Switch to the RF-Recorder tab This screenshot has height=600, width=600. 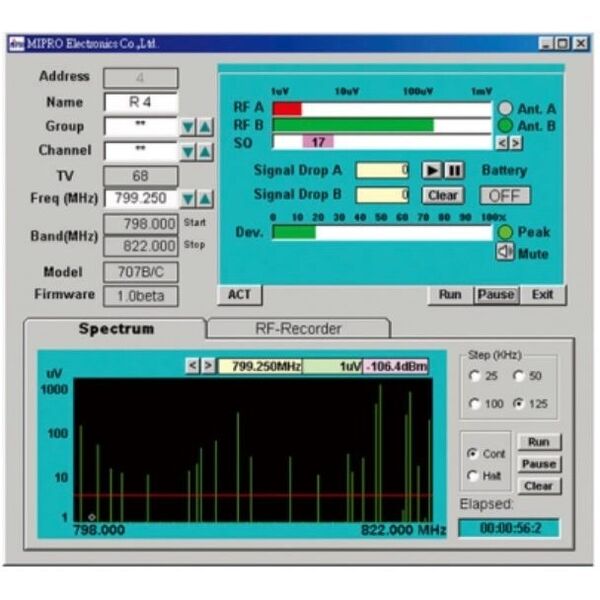(x=297, y=328)
